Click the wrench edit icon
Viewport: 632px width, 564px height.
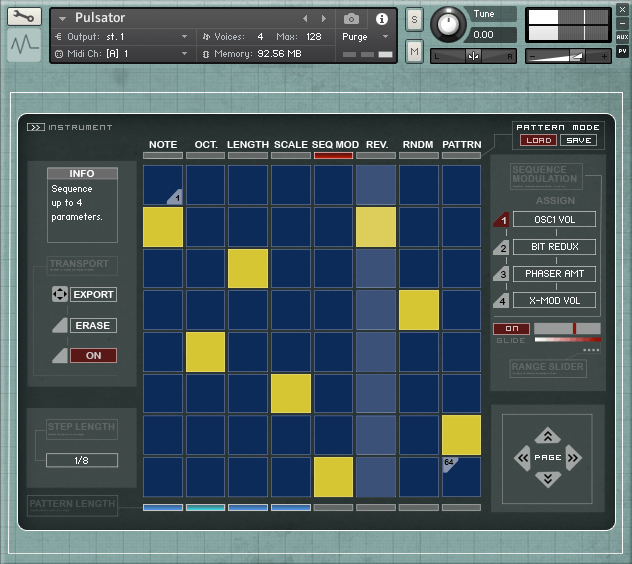[x=24, y=17]
